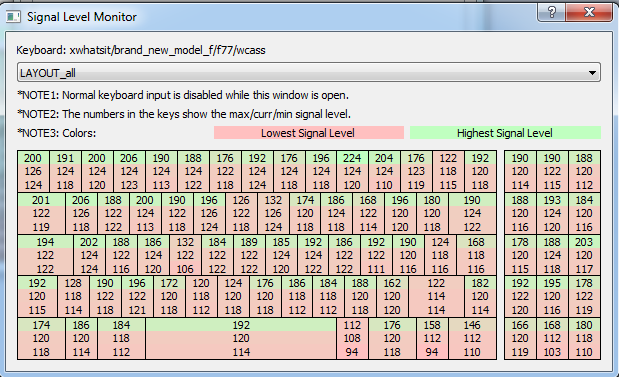
Task: Click the key cell showing 201/122/119
Action: (x=41, y=214)
